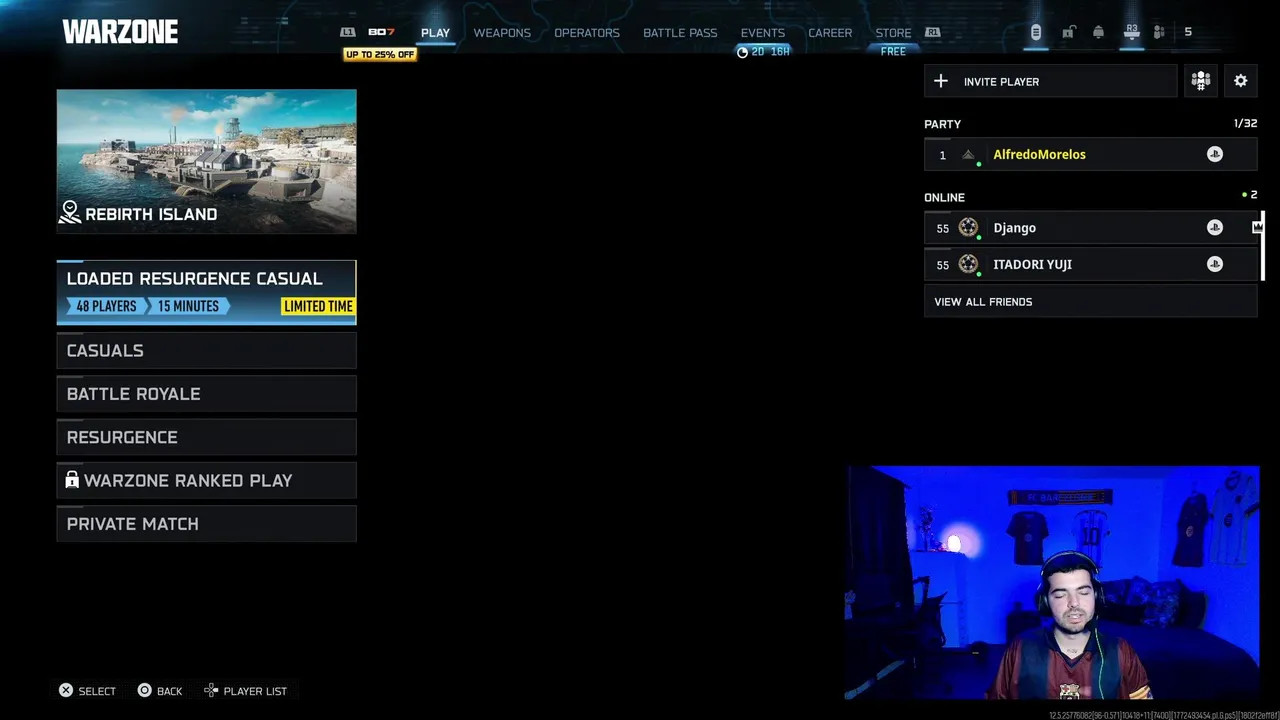Open PRIVATE MATCH
The width and height of the screenshot is (1280, 720).
[x=206, y=524]
